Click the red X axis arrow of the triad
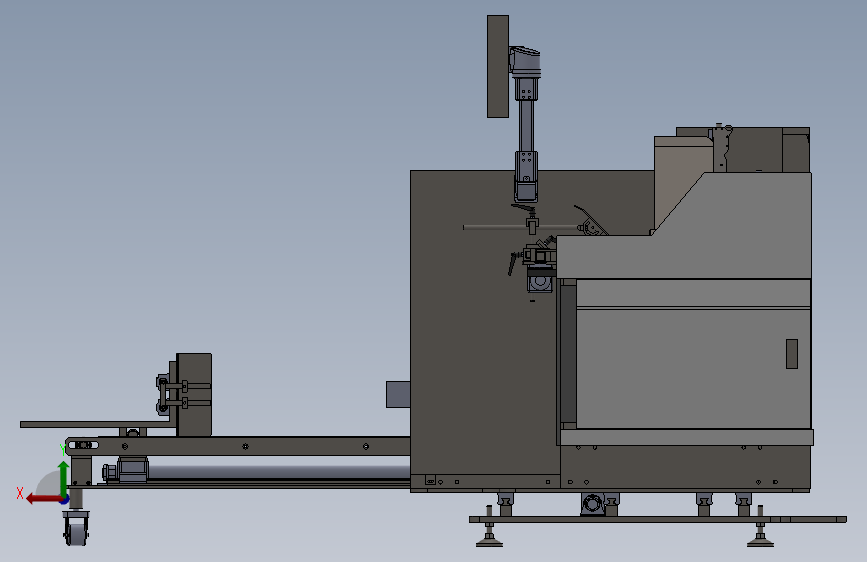 click(44, 499)
